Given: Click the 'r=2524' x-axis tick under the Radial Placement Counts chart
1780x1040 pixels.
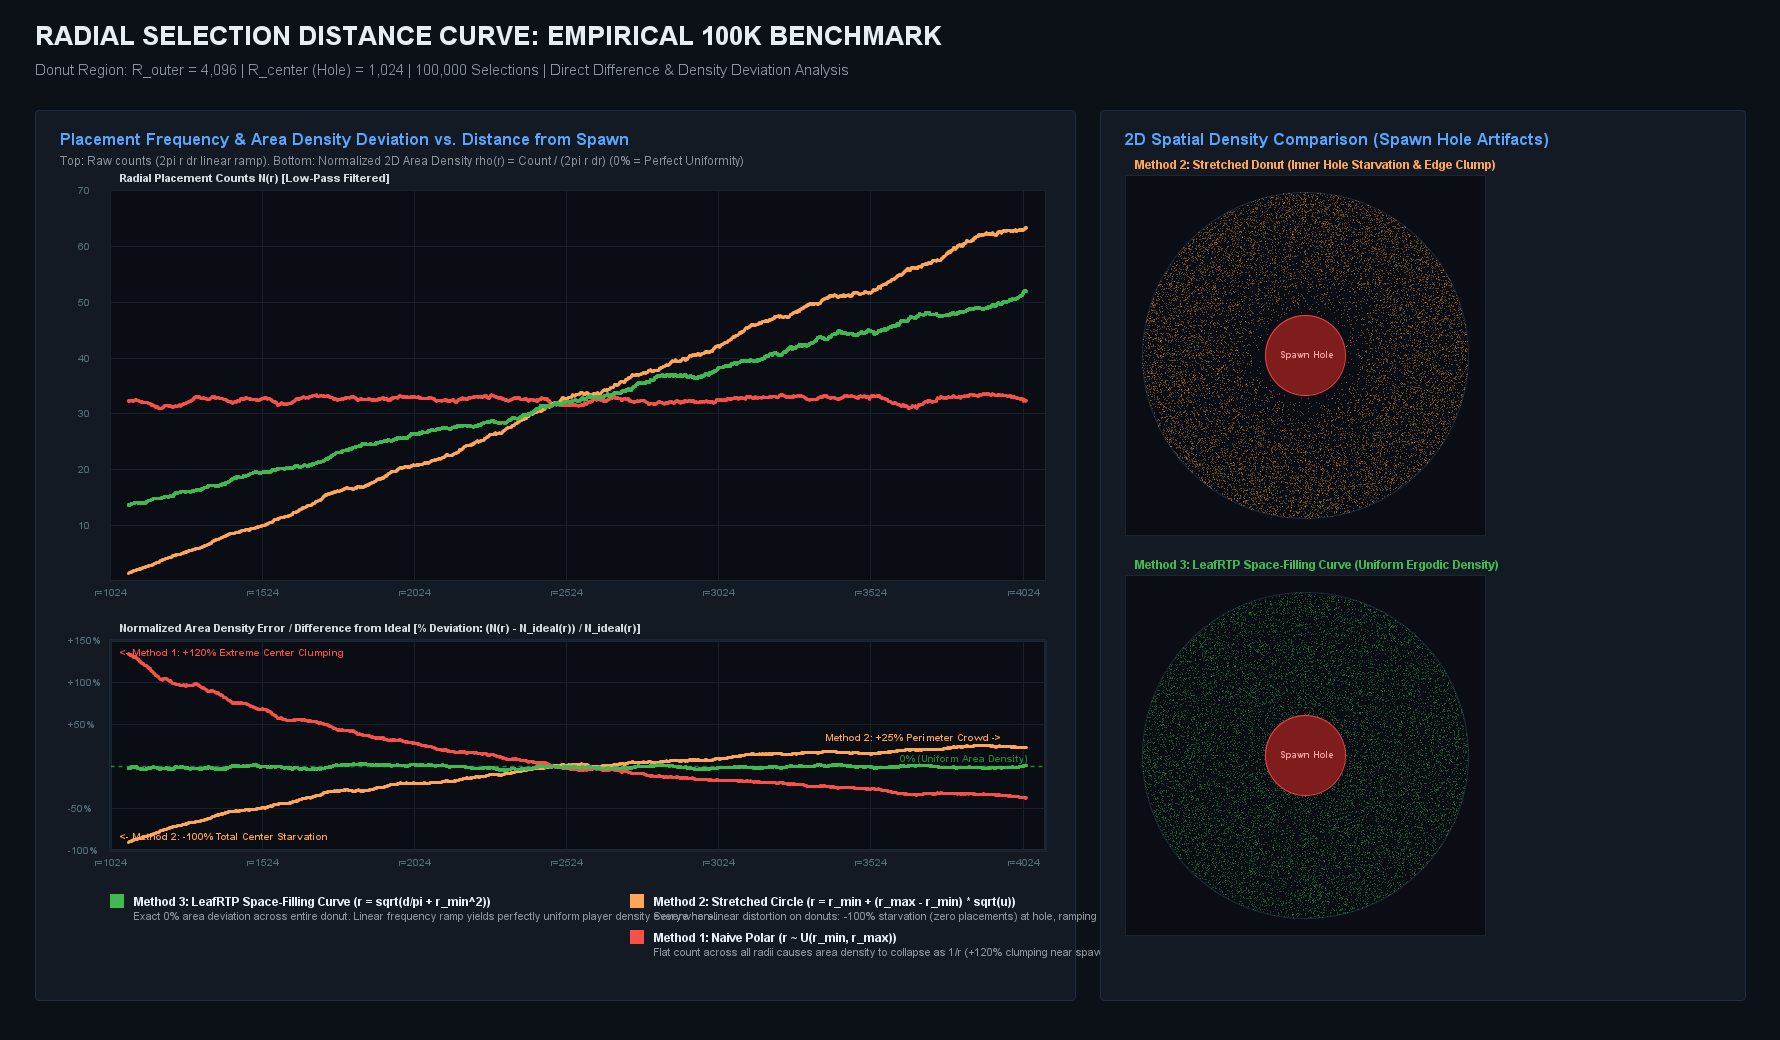Looking at the screenshot, I should tap(567, 593).
